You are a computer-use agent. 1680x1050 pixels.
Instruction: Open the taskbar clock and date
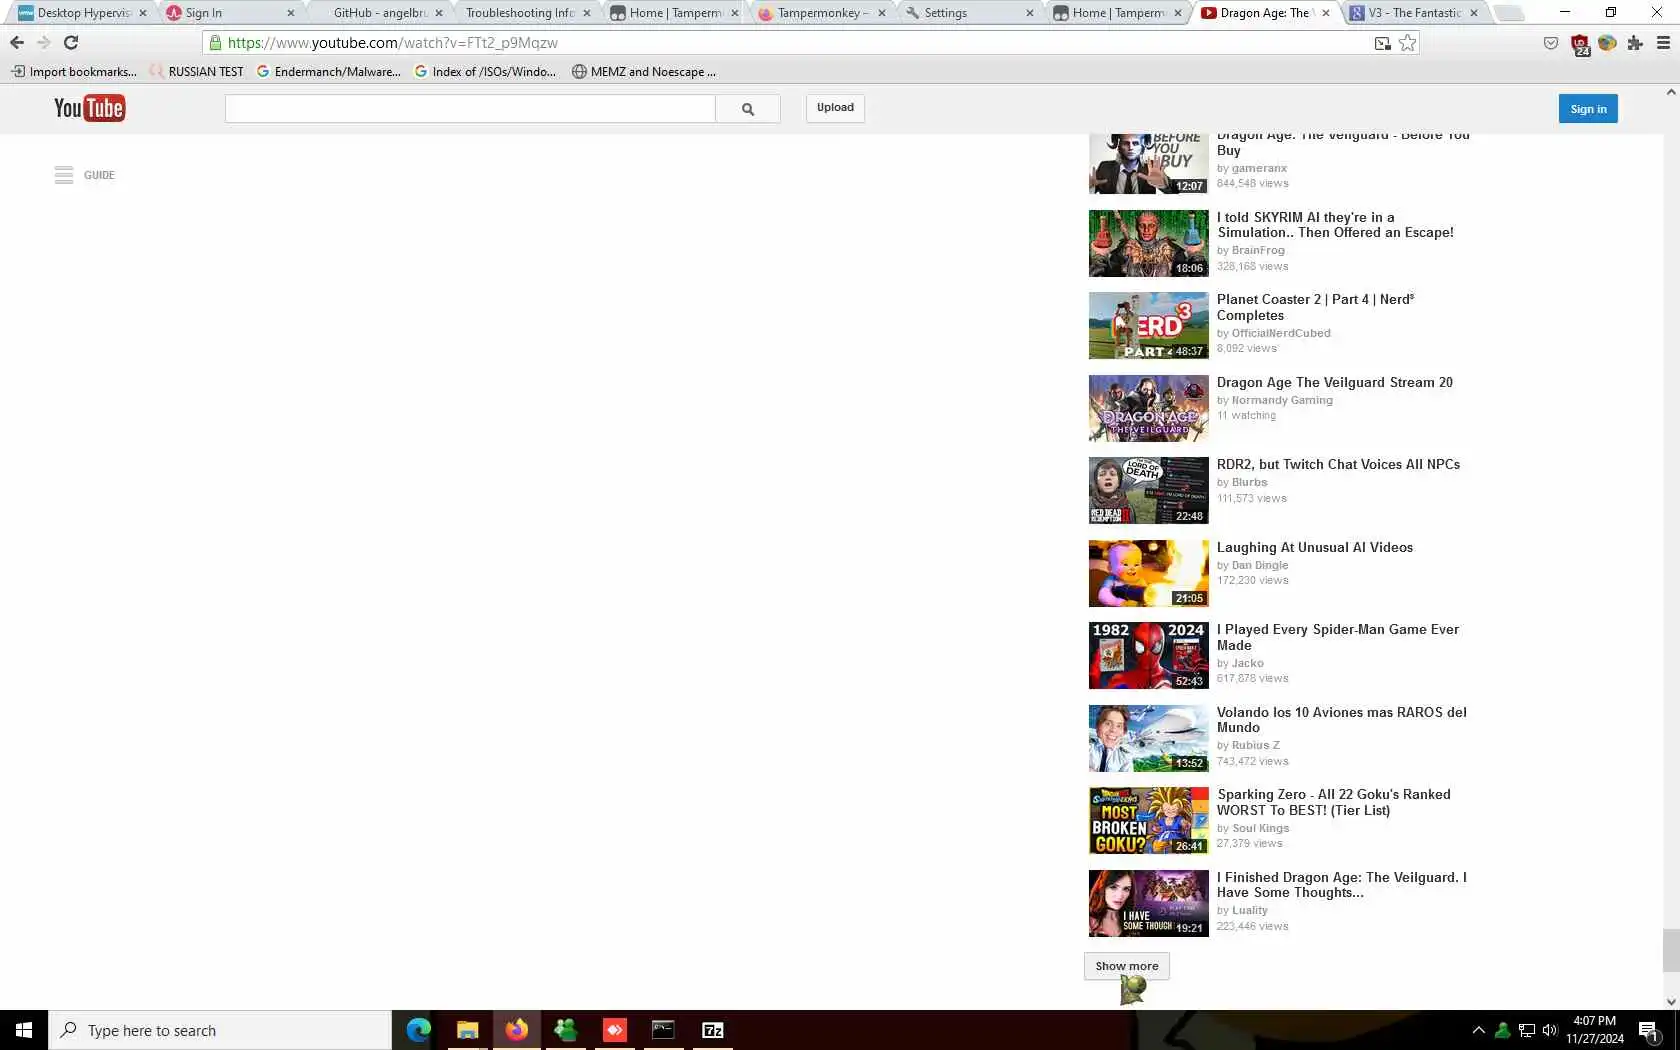[x=1594, y=1030]
